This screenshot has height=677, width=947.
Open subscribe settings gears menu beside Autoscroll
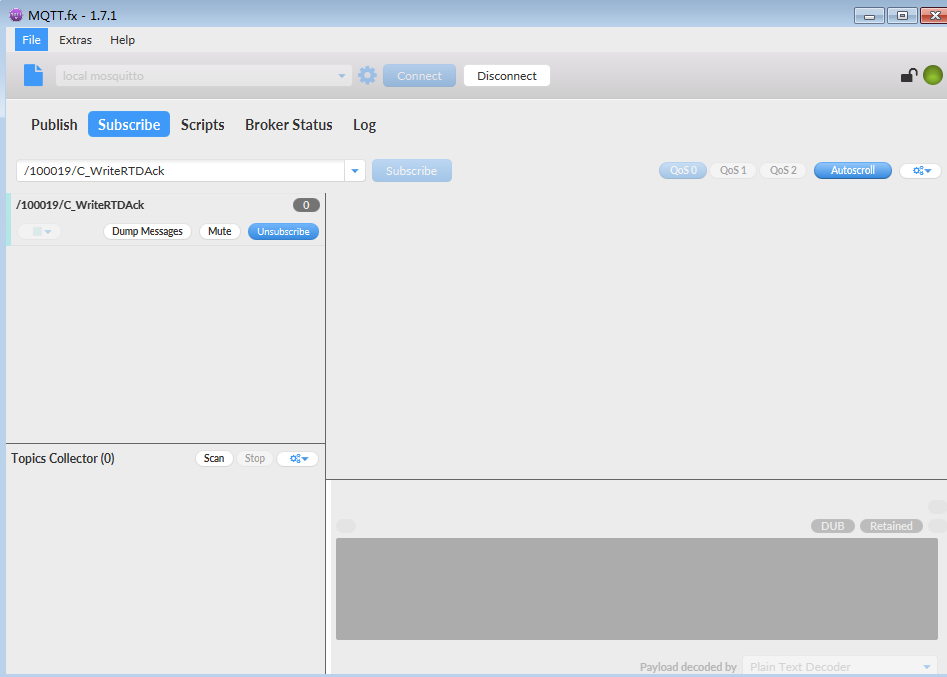tap(921, 171)
